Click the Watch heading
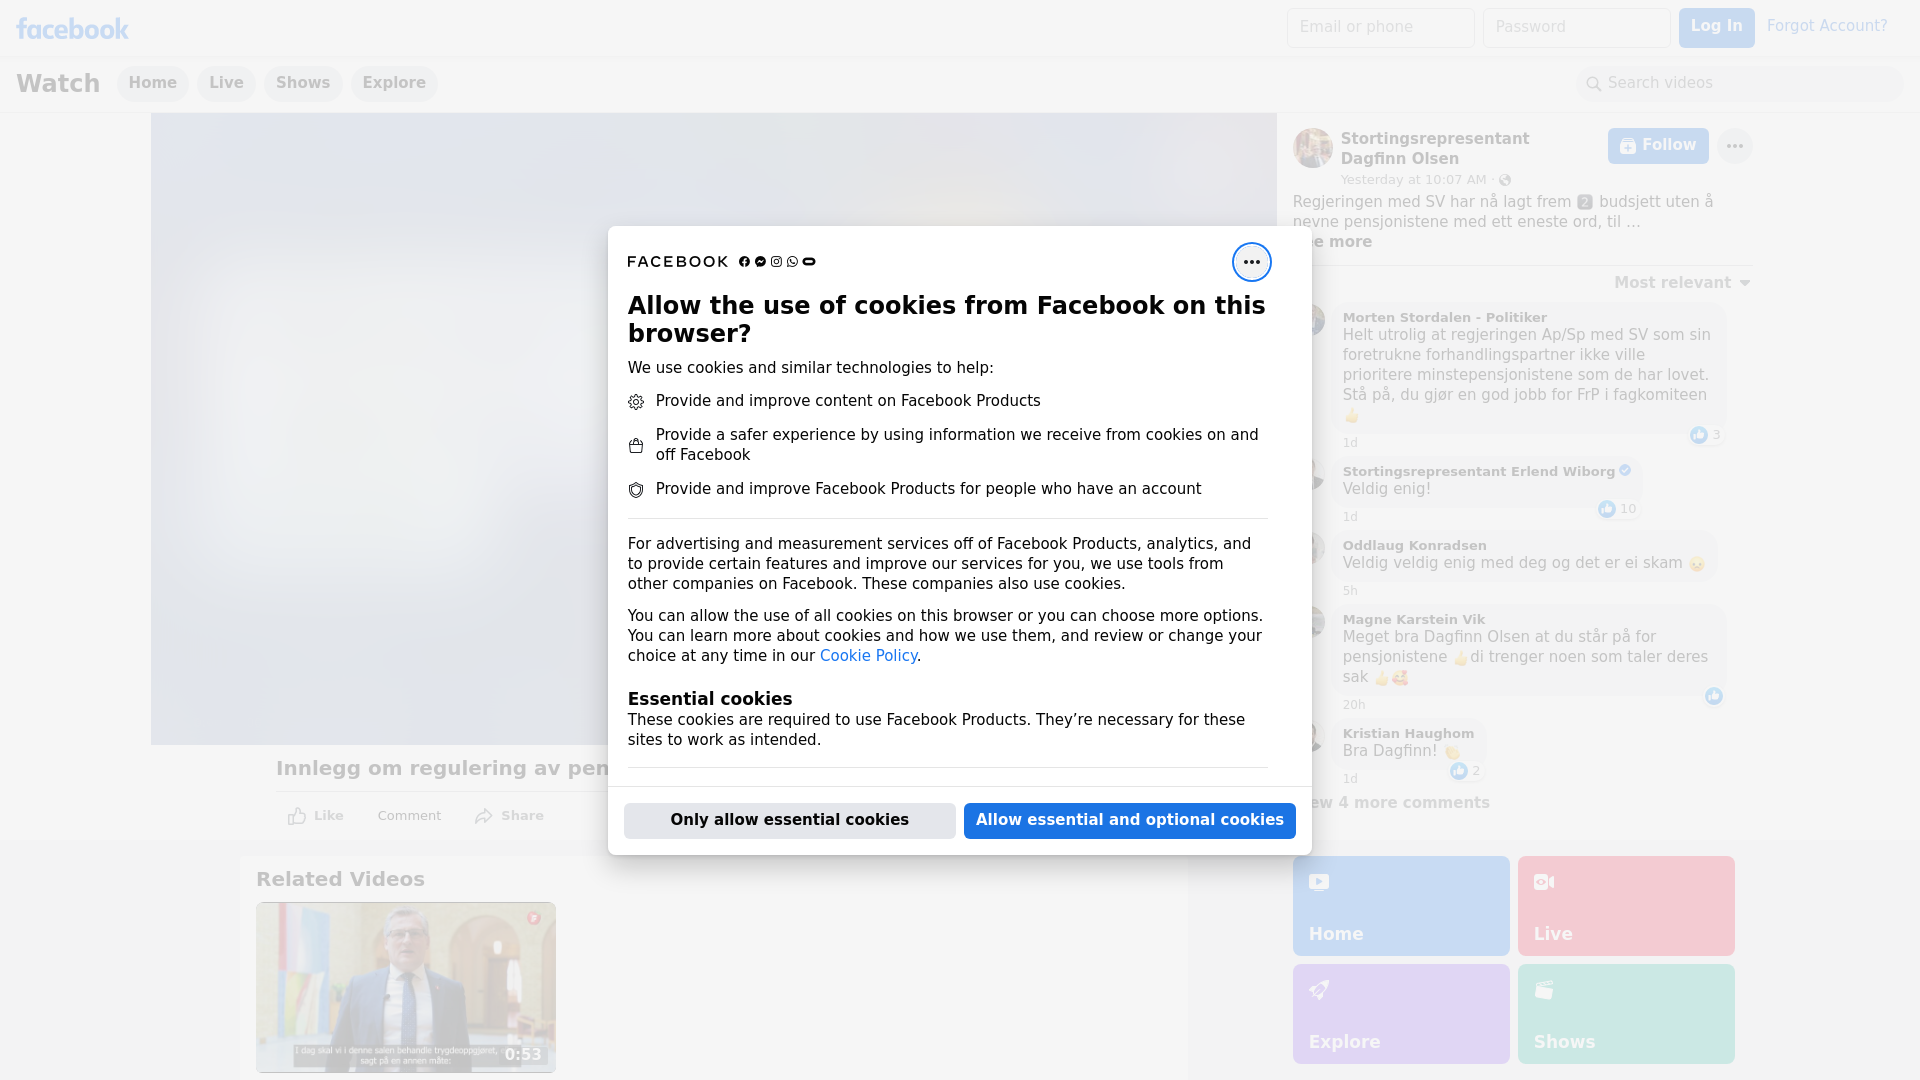Screen dimensions: 1920x1080 tap(58, 84)
